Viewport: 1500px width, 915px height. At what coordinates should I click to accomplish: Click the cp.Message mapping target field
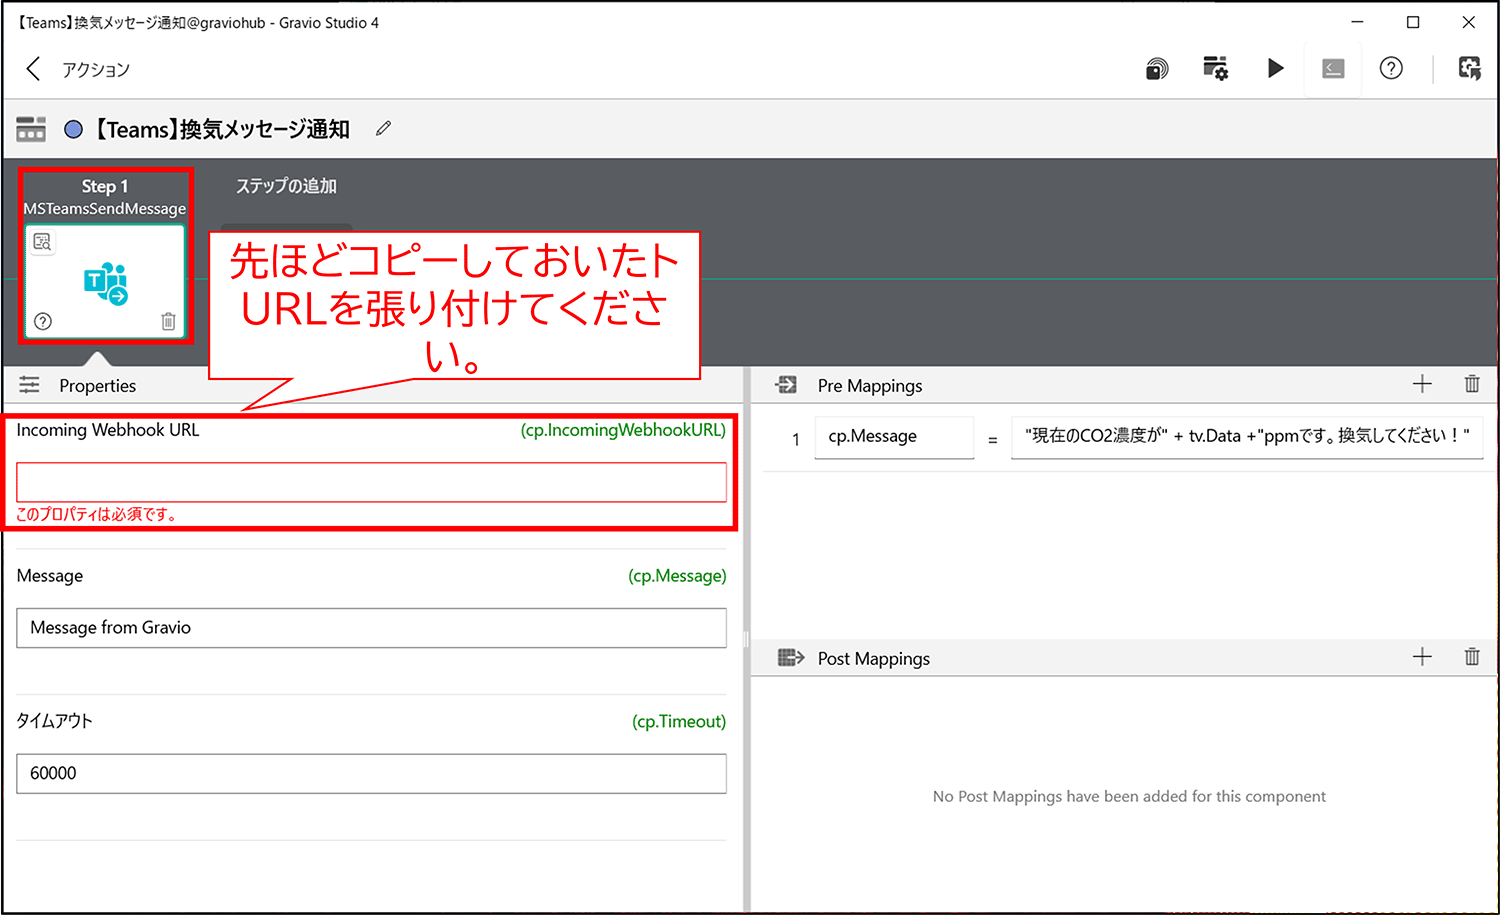click(x=894, y=437)
